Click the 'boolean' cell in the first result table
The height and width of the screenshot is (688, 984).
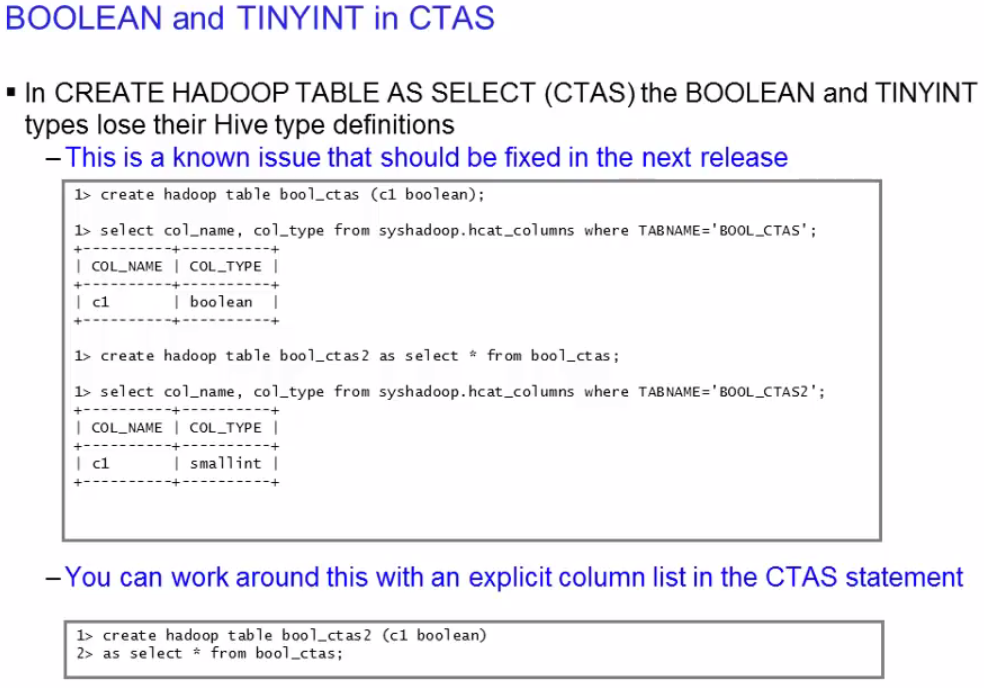point(221,302)
